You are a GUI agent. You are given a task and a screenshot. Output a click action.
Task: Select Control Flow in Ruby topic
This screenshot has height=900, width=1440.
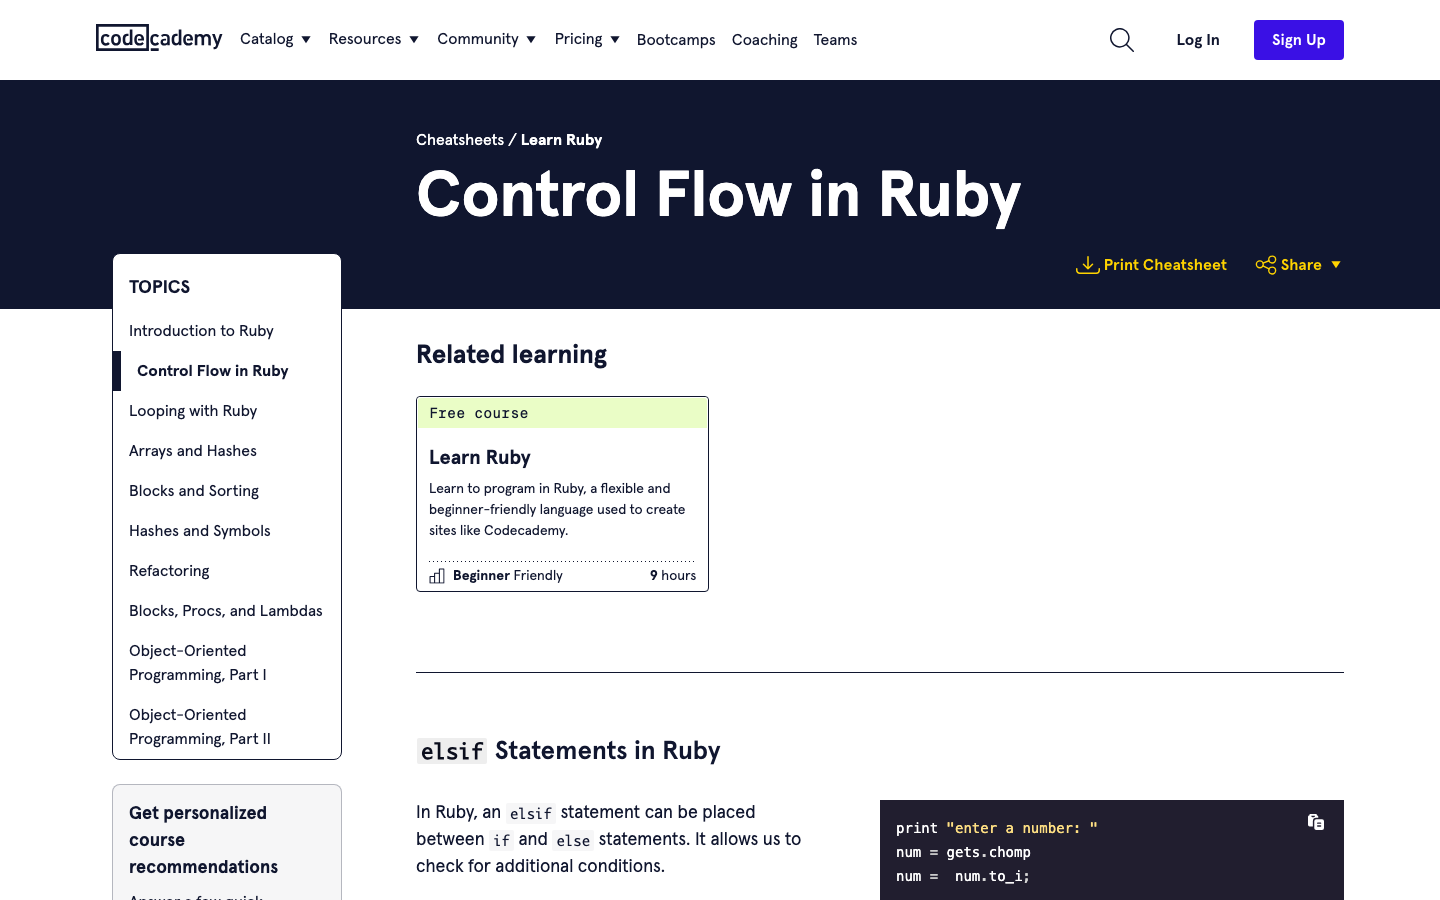[213, 371]
